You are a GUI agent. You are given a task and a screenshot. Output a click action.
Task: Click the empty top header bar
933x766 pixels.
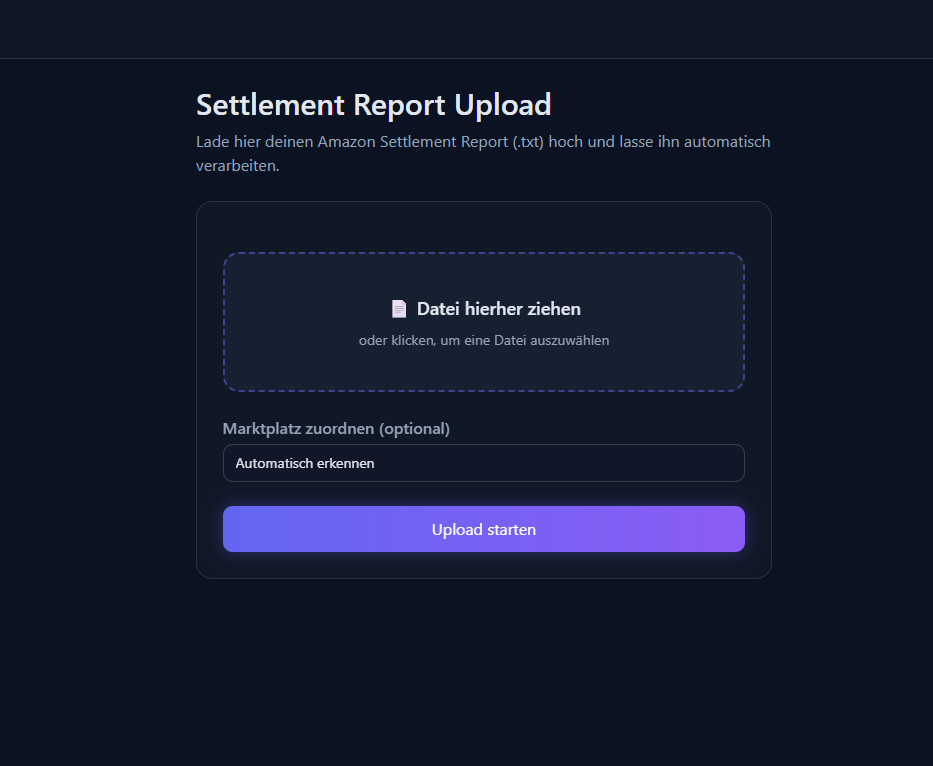pyautogui.click(x=466, y=29)
